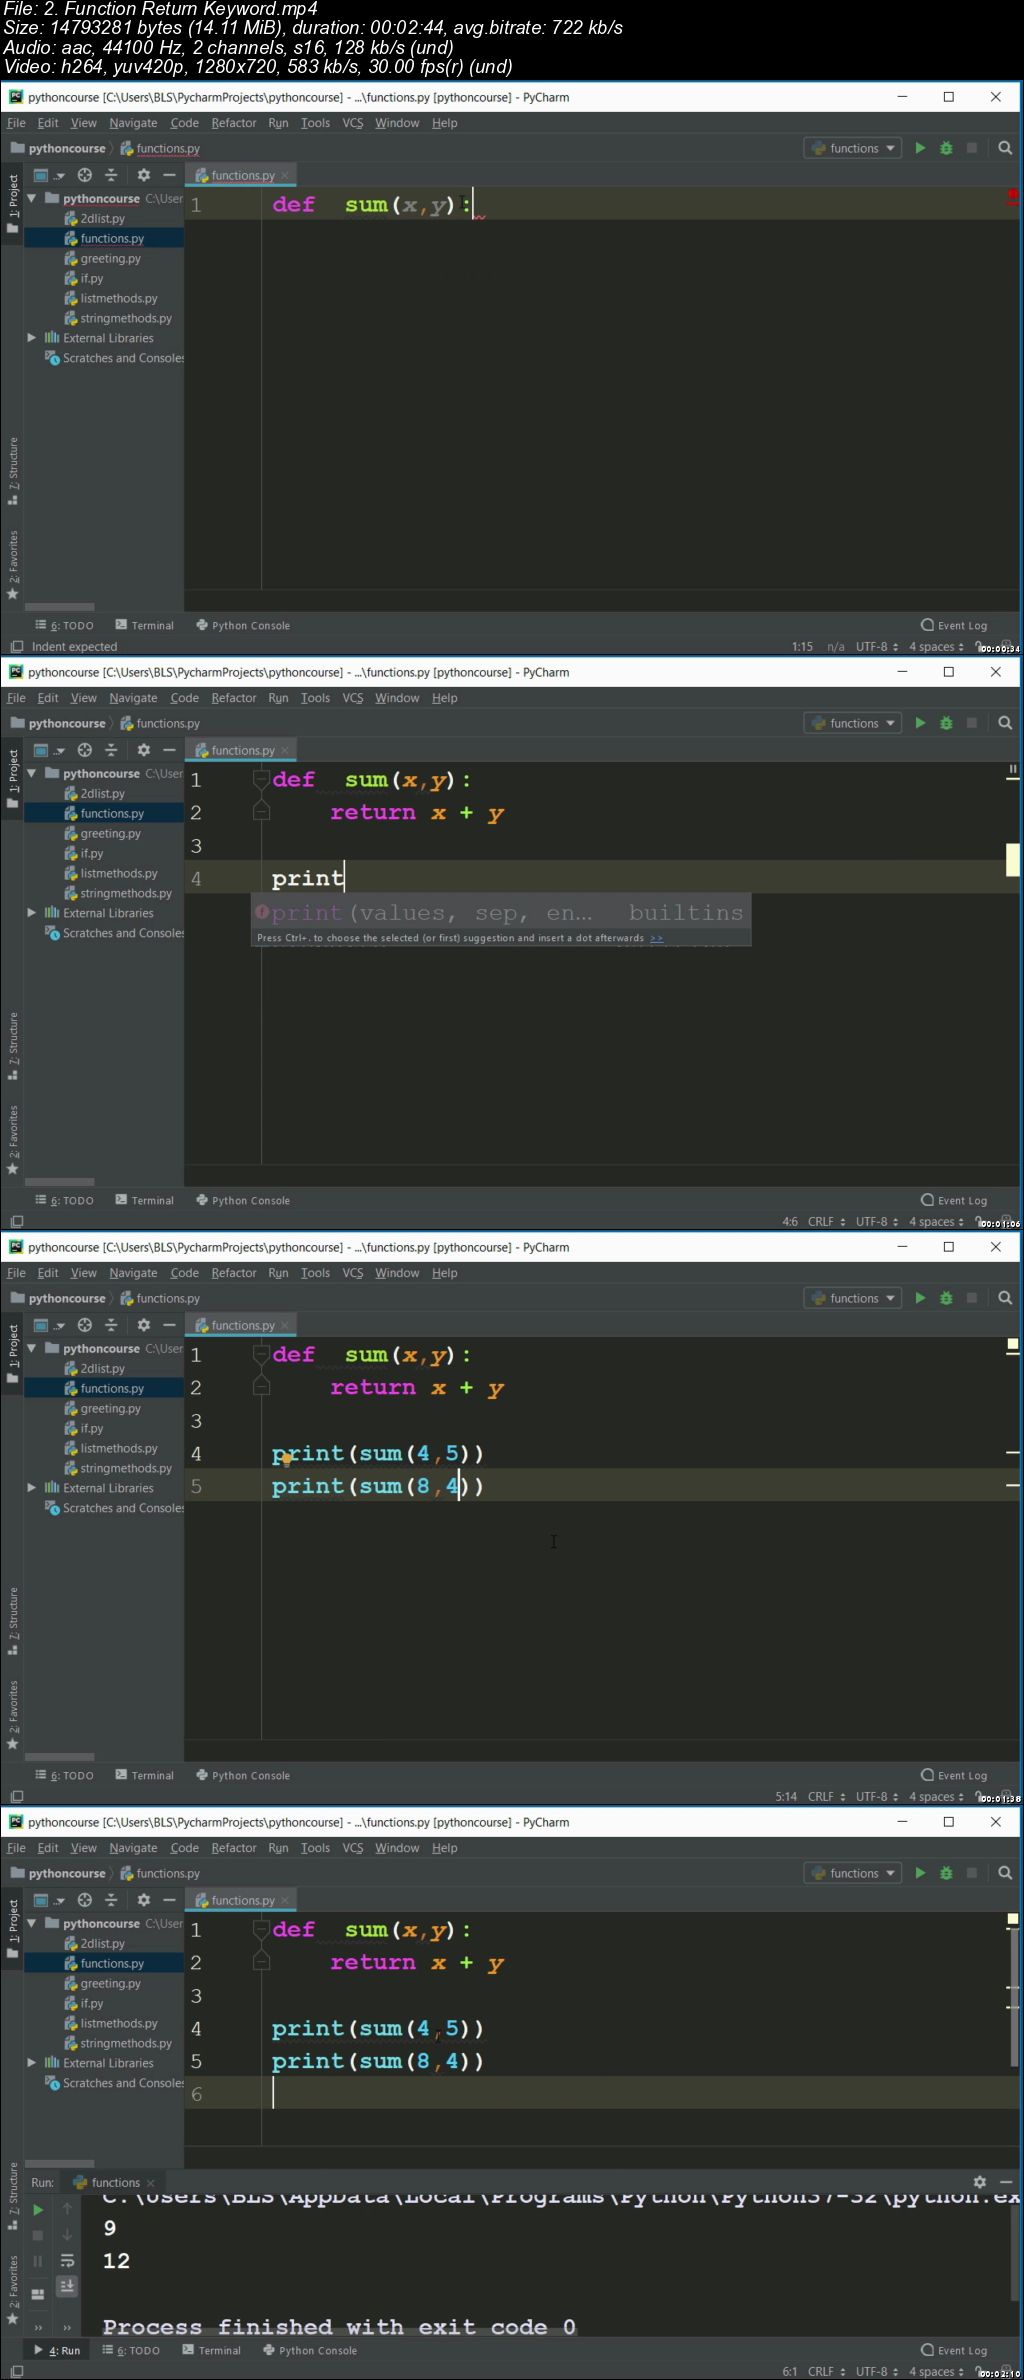Select the print(values, sep, en… completion suggestion

(x=500, y=912)
